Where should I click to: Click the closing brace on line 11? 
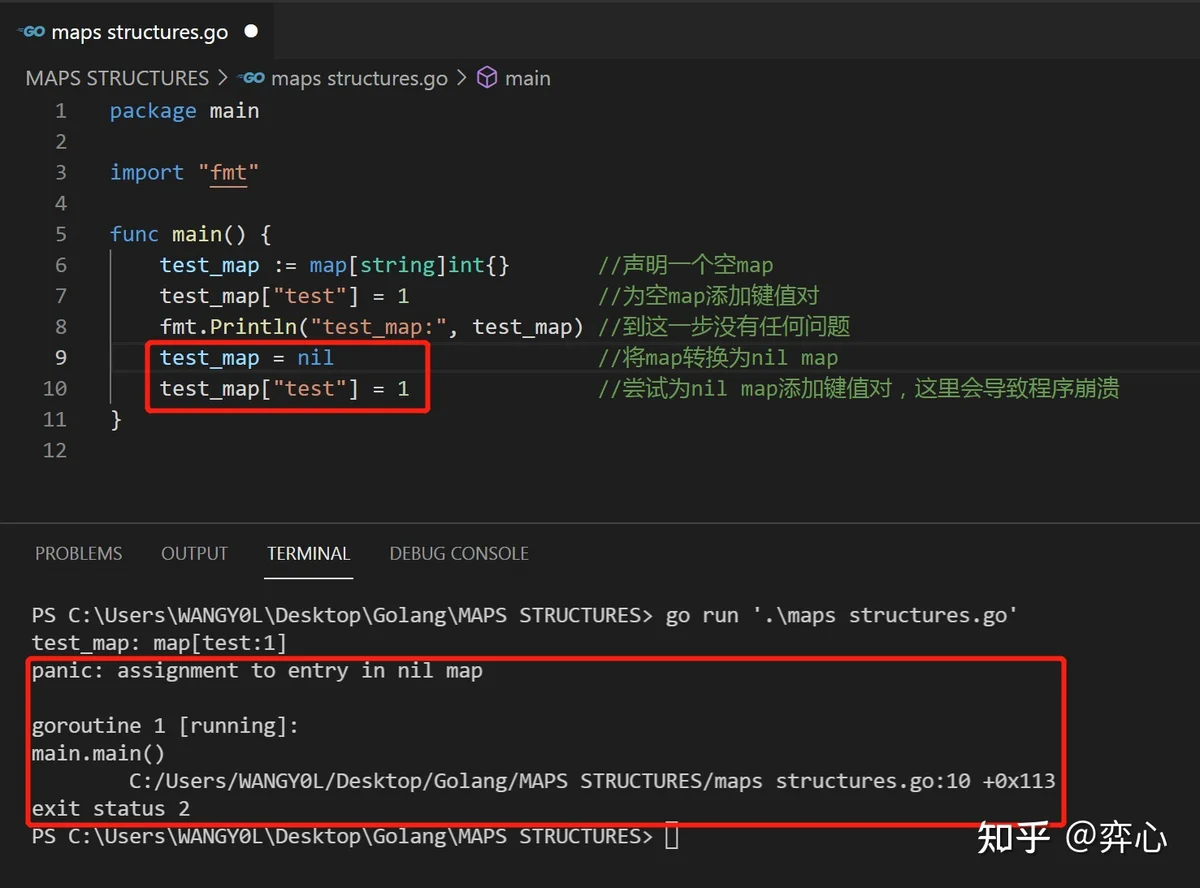116,419
